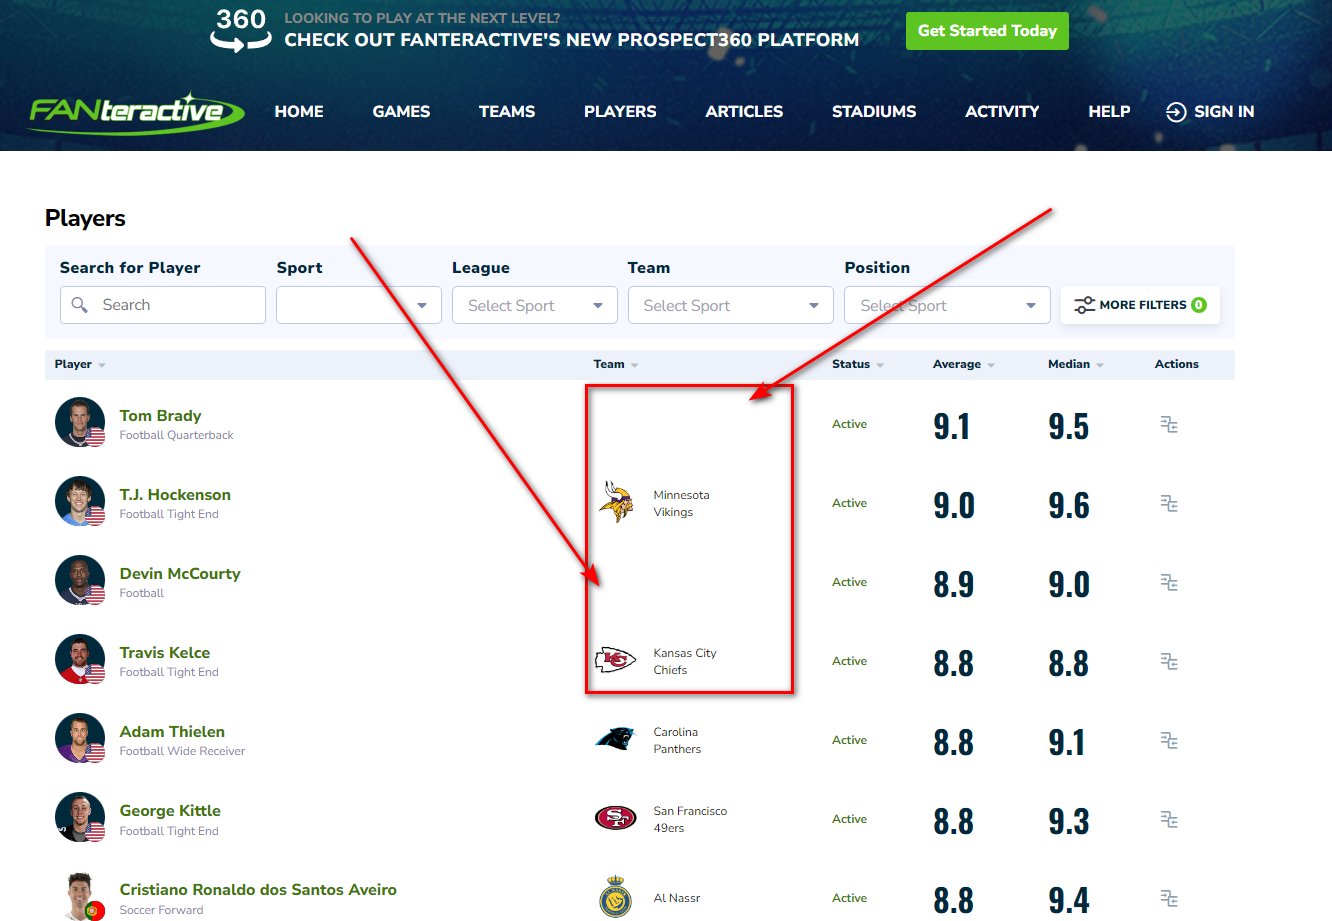
Task: Click Tom Brady's avatar photo
Action: 80,422
